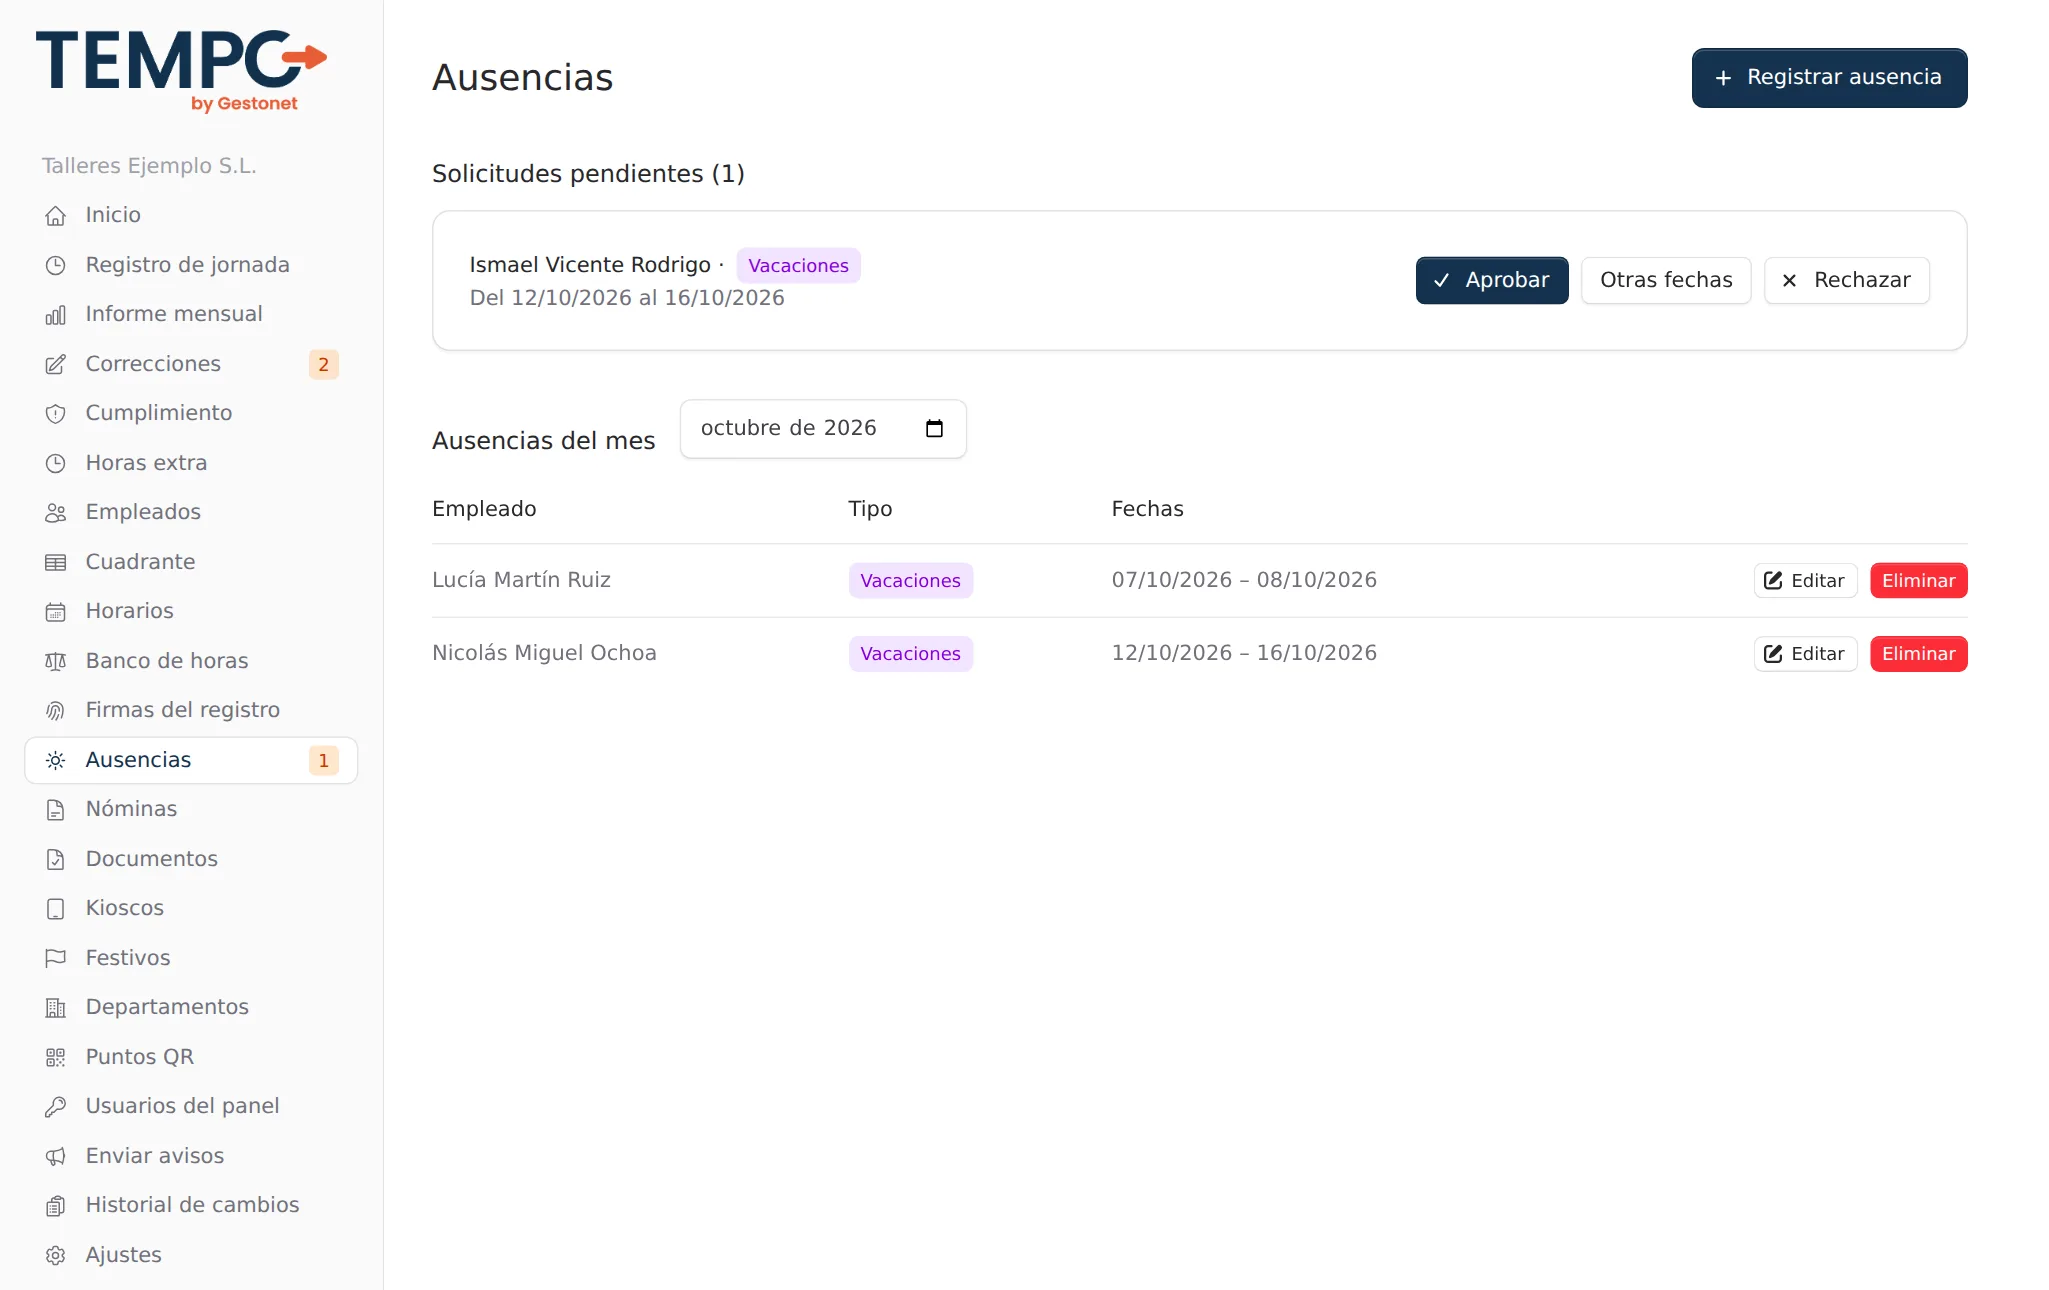This screenshot has width=2049, height=1290.
Task: Edit Lucía Martín Ruiz's absence
Action: click(1805, 581)
